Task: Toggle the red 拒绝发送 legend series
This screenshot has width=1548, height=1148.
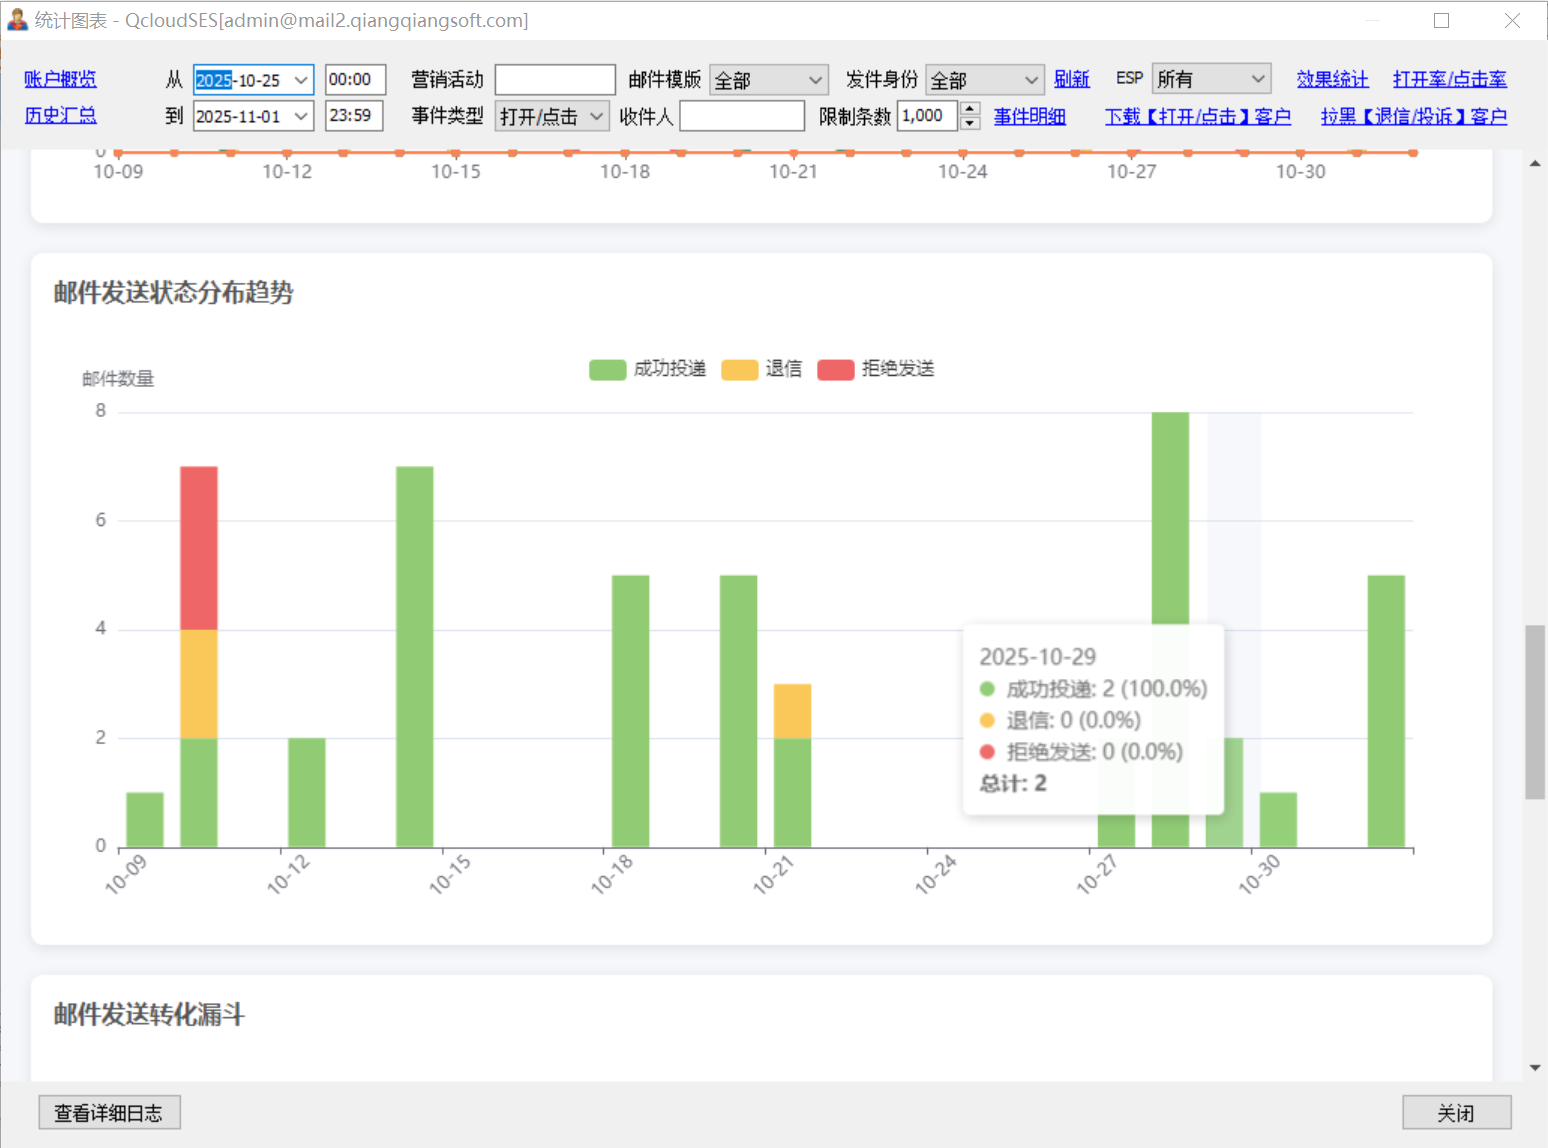Action: click(875, 369)
